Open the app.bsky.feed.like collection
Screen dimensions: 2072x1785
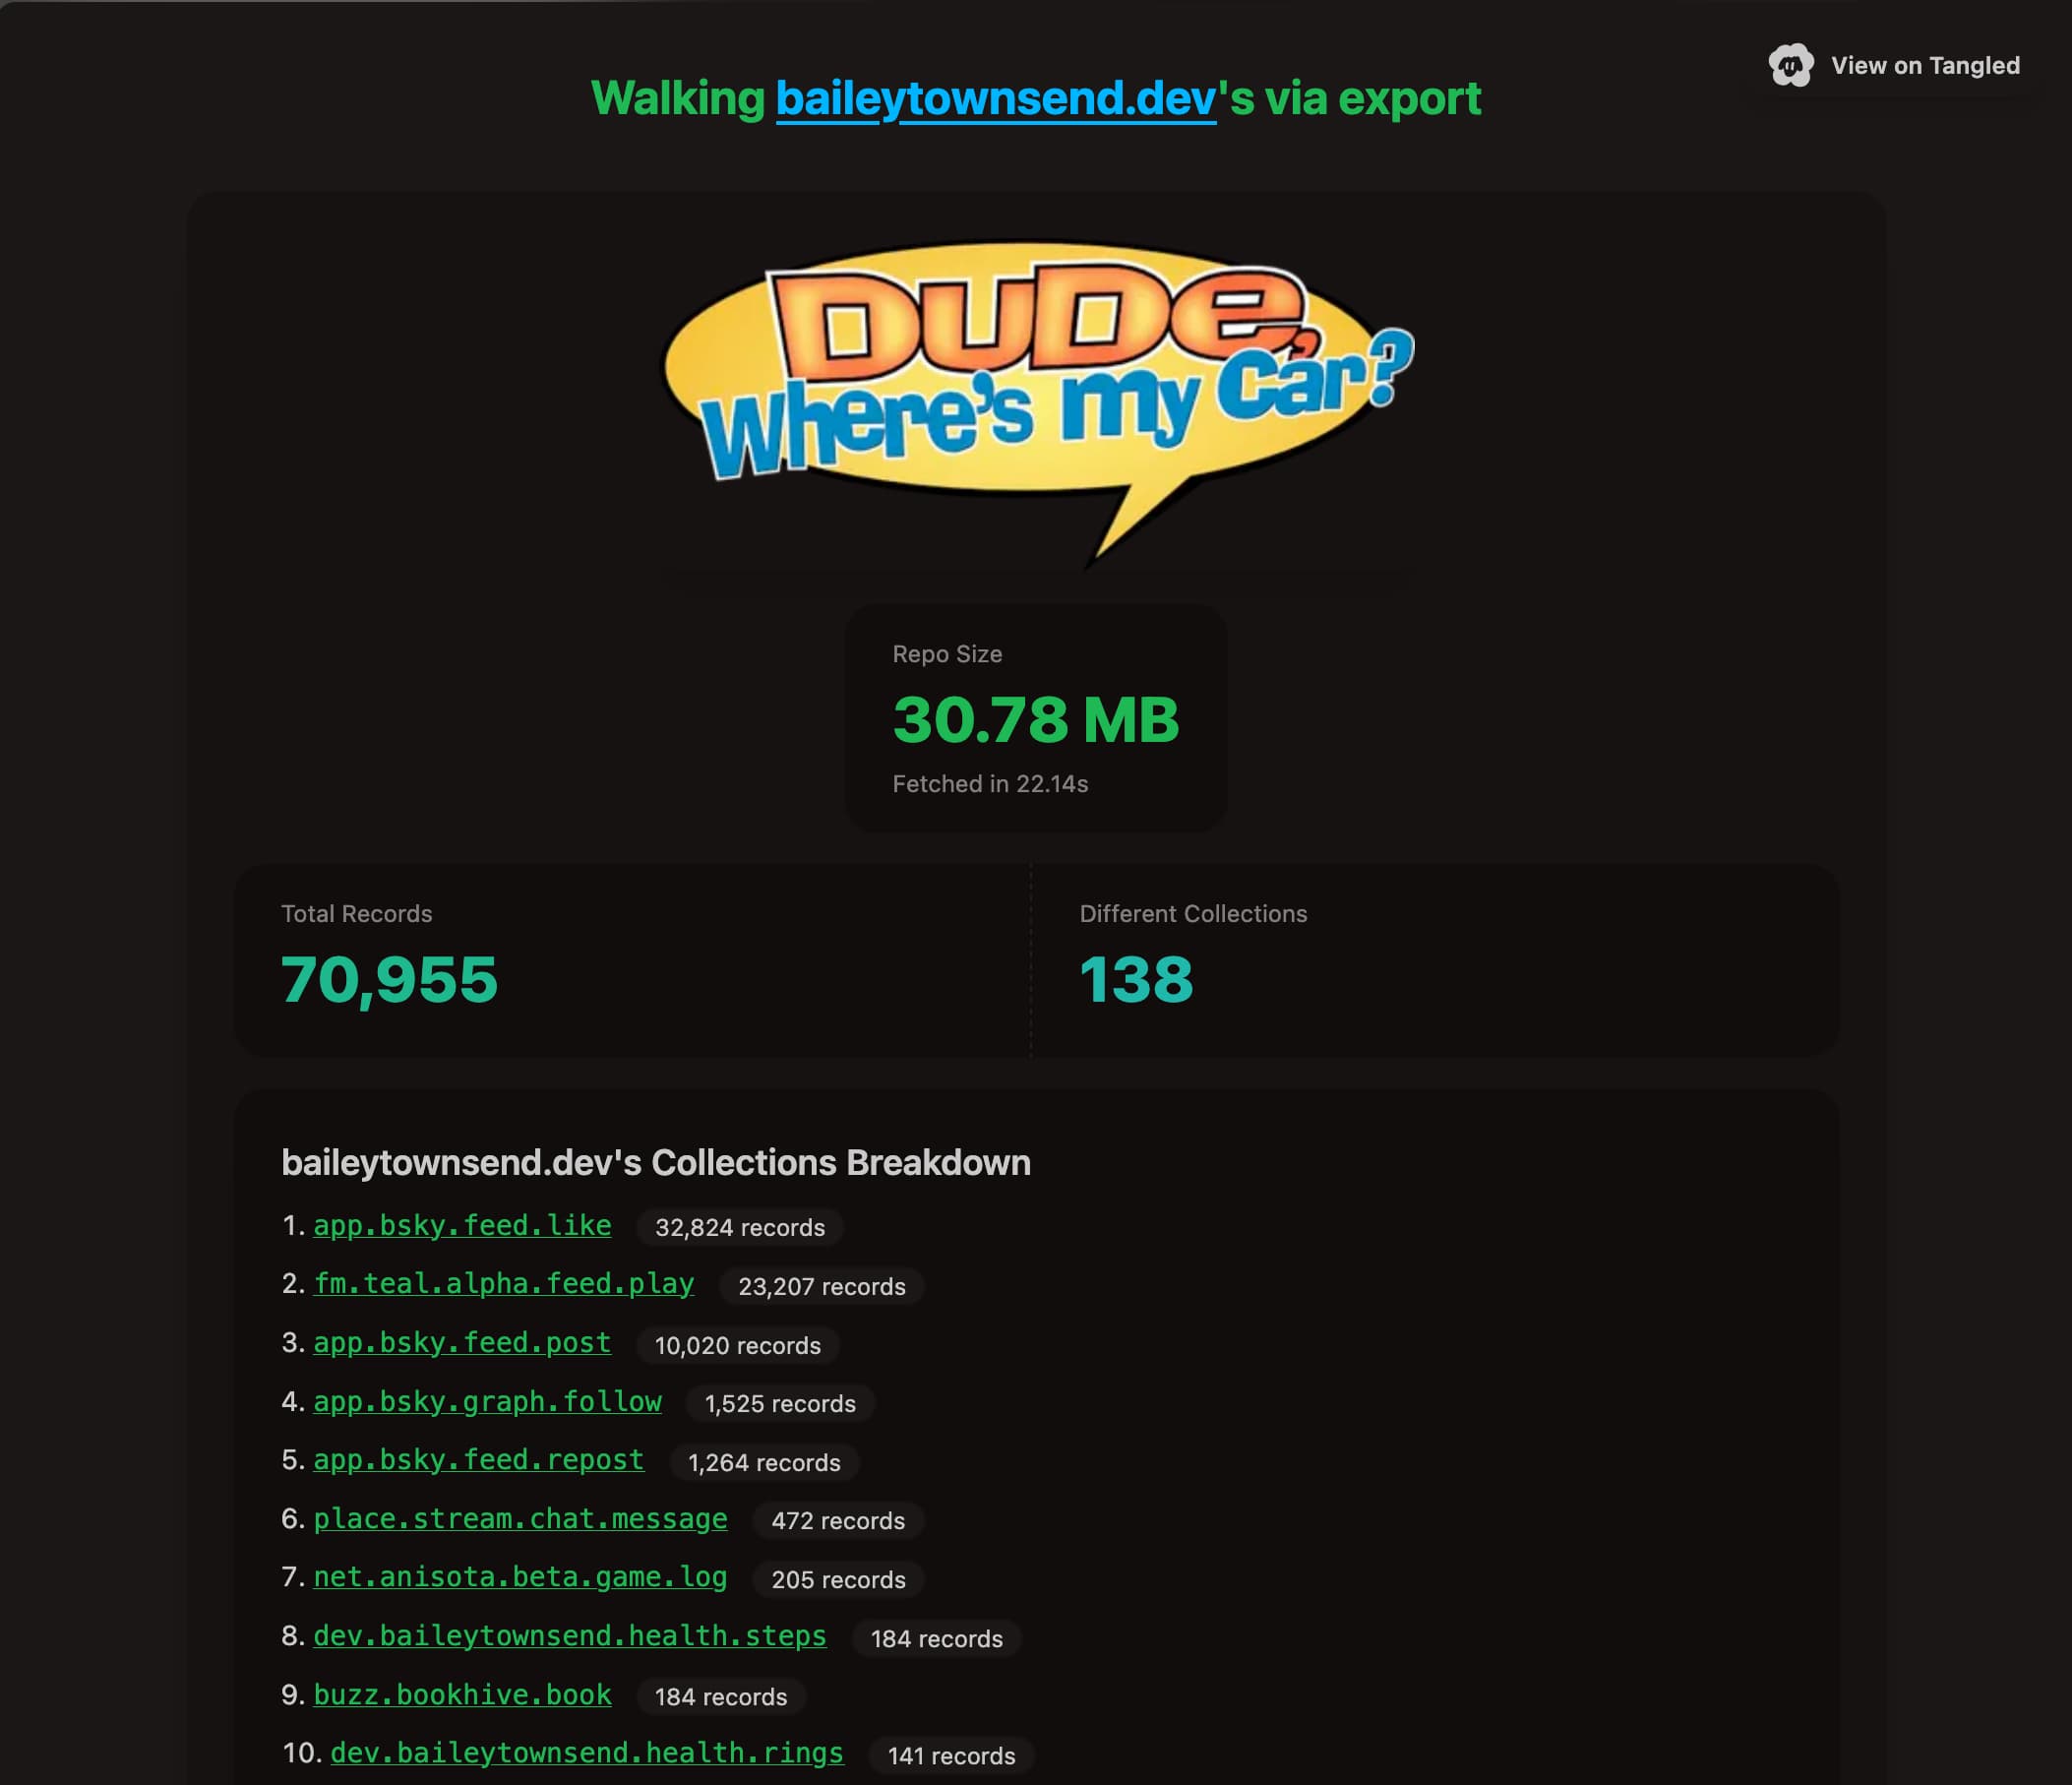point(462,1225)
